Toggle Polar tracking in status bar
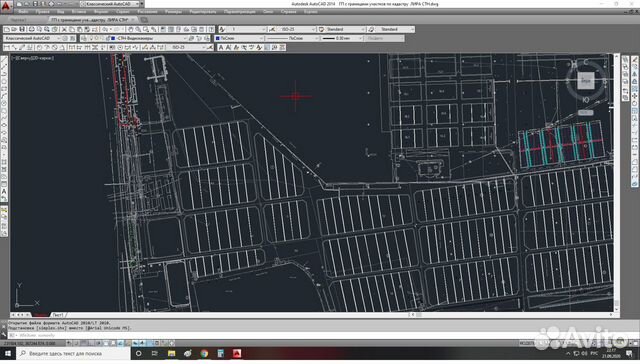This screenshot has height=364, width=640. click(x=98, y=343)
